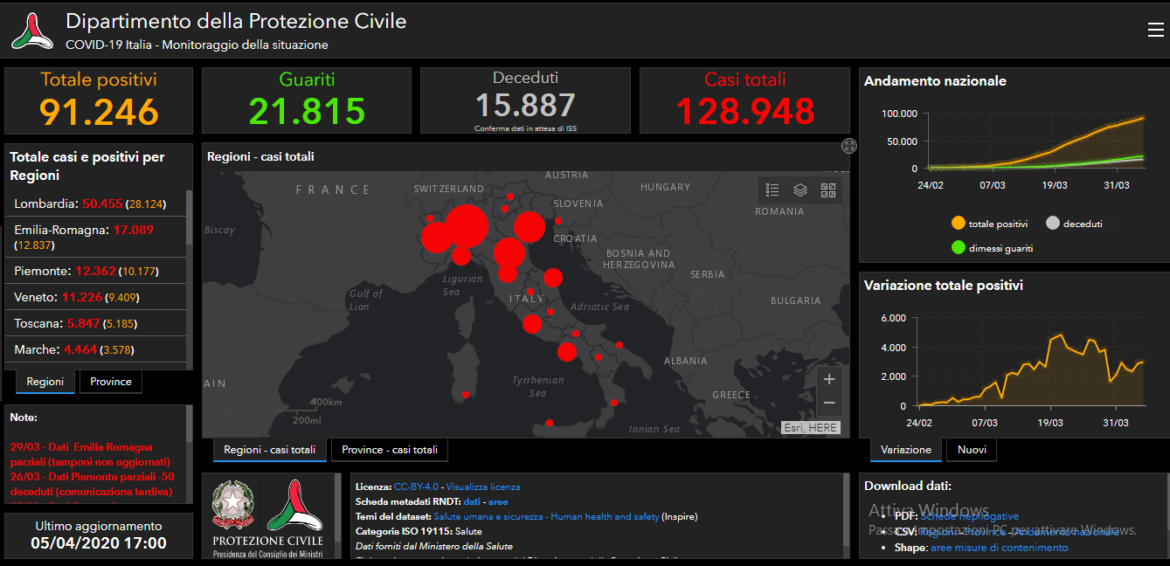Click the Protezione Civile logo in the header
The image size is (1170, 566).
tap(32, 31)
